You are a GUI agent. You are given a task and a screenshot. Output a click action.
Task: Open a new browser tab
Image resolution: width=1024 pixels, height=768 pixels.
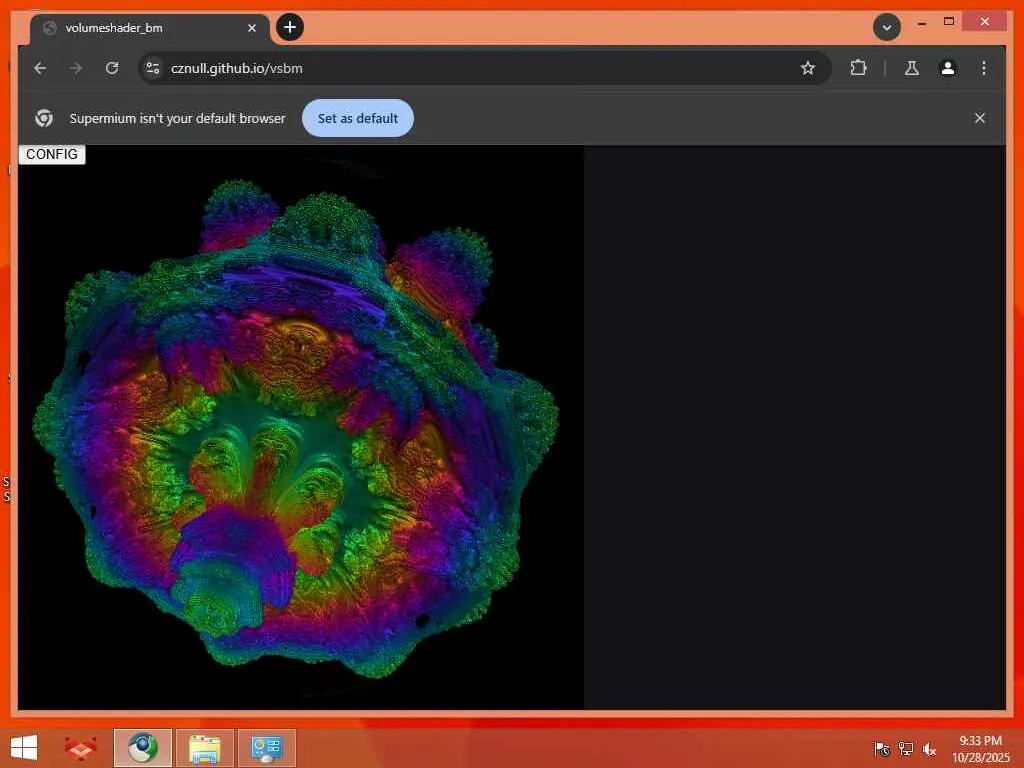tap(290, 27)
